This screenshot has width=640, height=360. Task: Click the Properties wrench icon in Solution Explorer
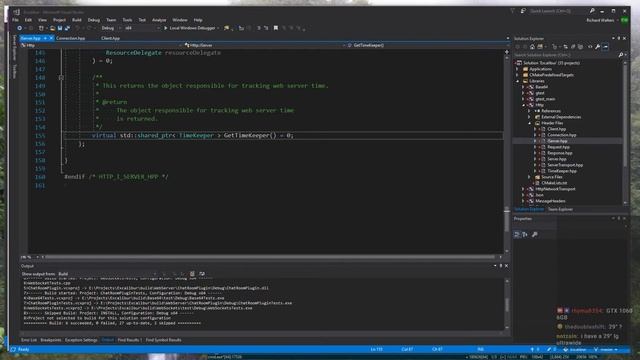click(598, 47)
